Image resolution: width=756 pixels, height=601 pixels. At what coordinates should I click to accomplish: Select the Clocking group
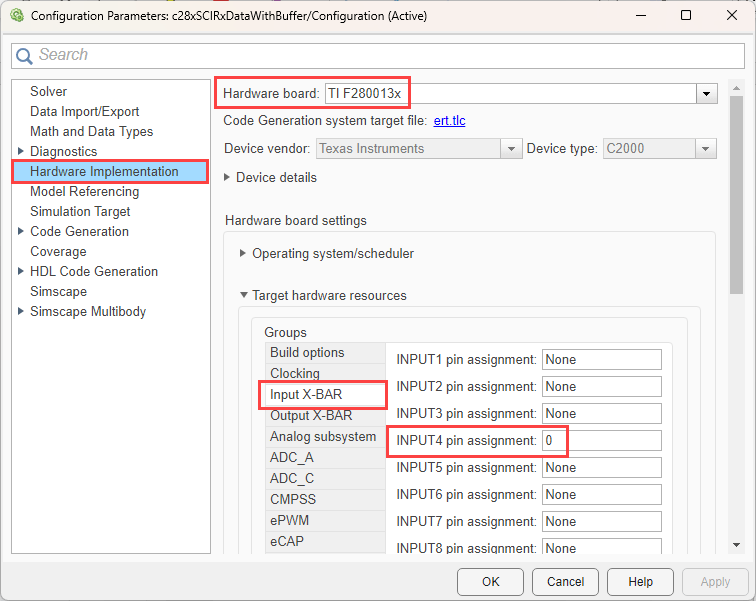pos(295,373)
